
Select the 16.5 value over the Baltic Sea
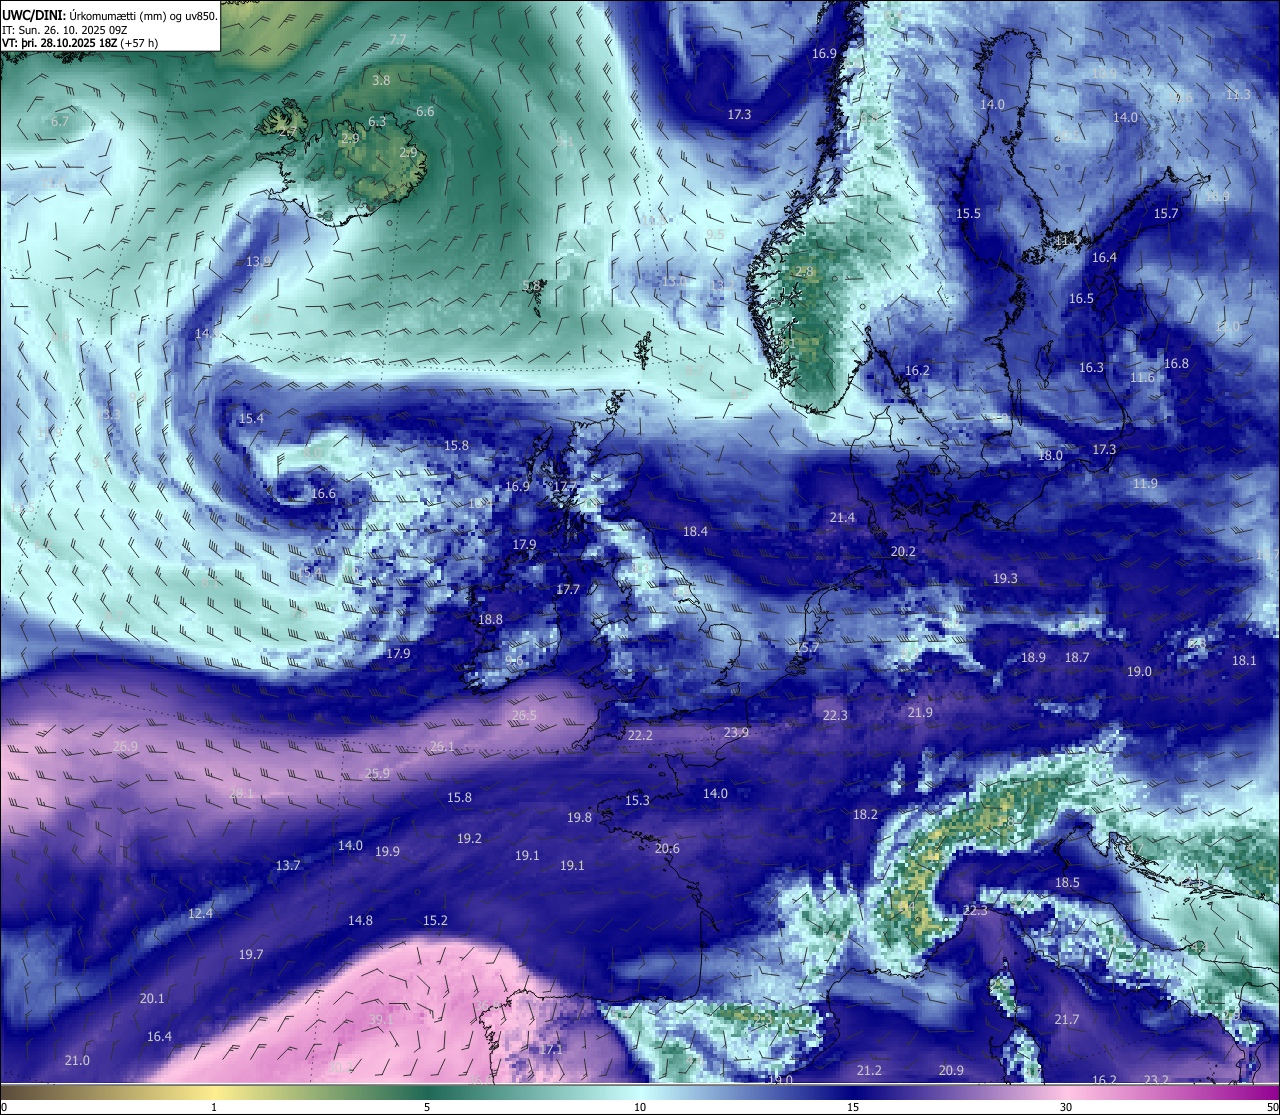tap(1081, 298)
